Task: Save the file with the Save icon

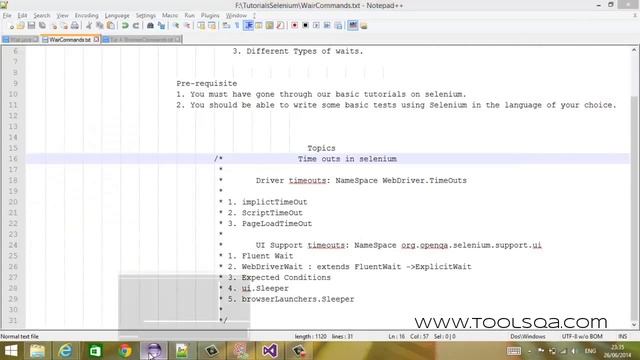Action: tap(31, 26)
